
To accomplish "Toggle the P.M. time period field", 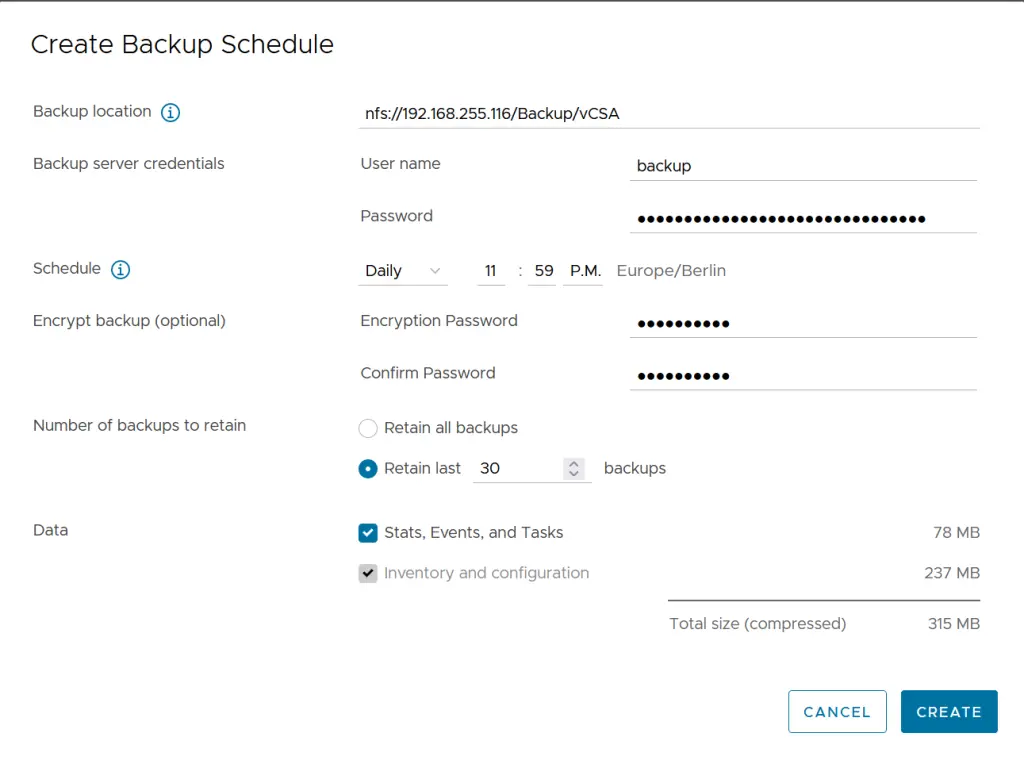I will click(584, 270).
